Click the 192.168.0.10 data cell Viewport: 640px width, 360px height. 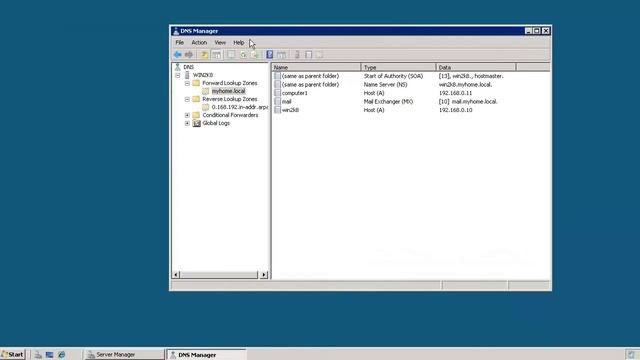click(455, 110)
